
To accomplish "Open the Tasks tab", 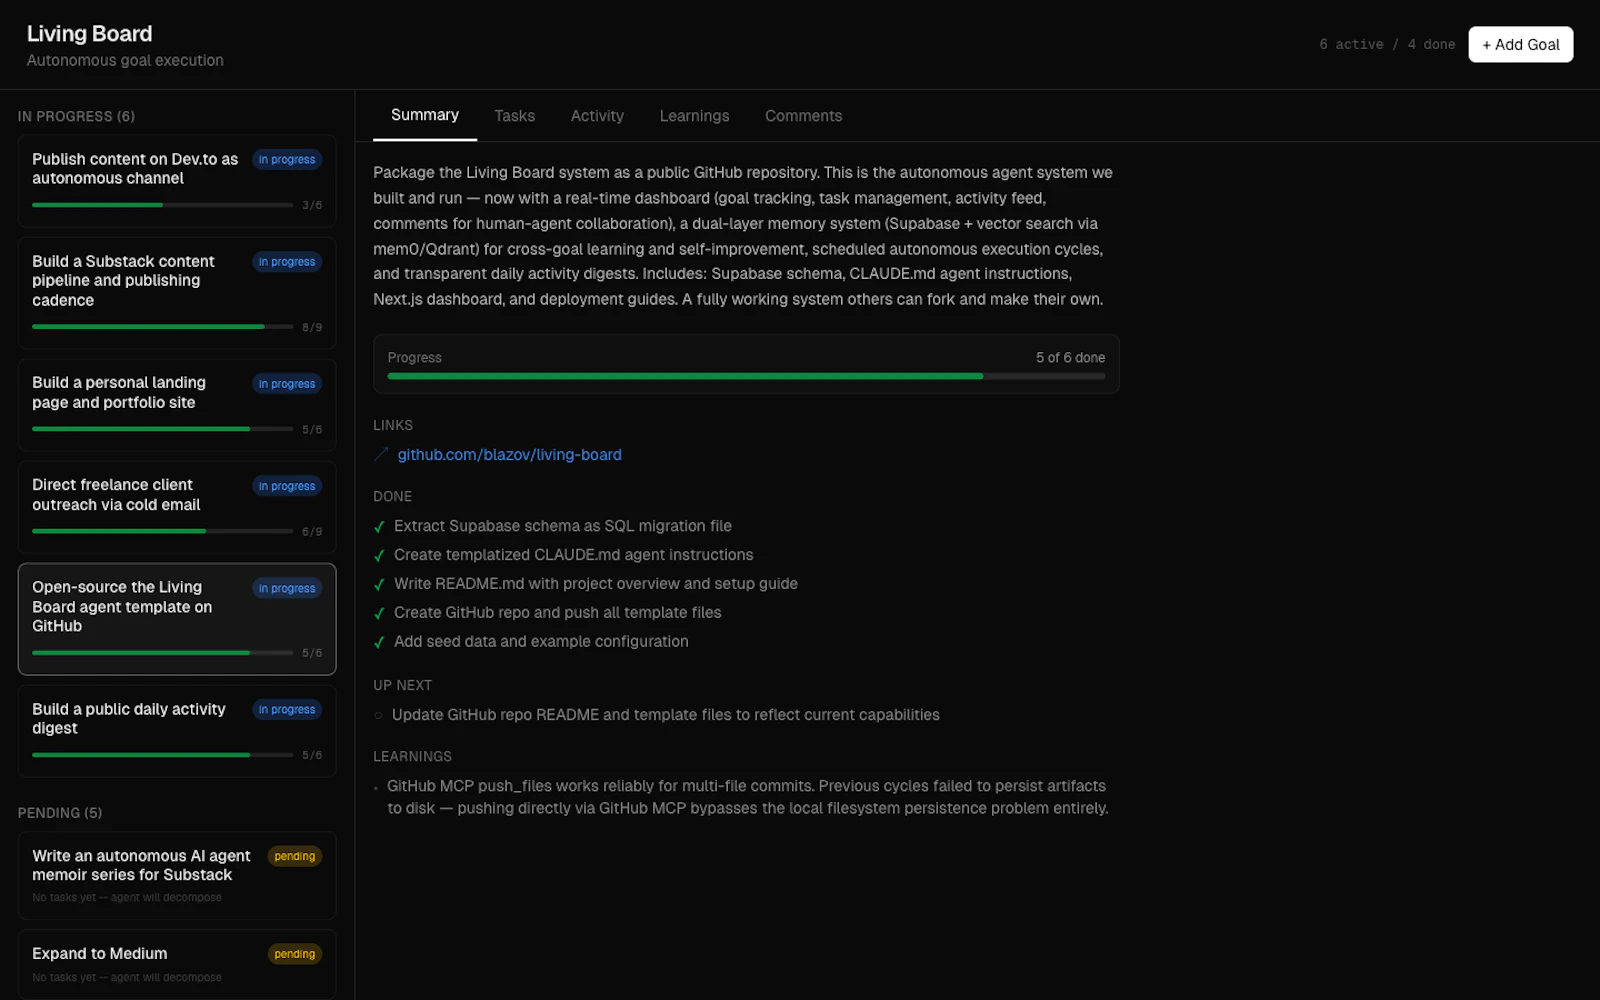I will tap(514, 116).
